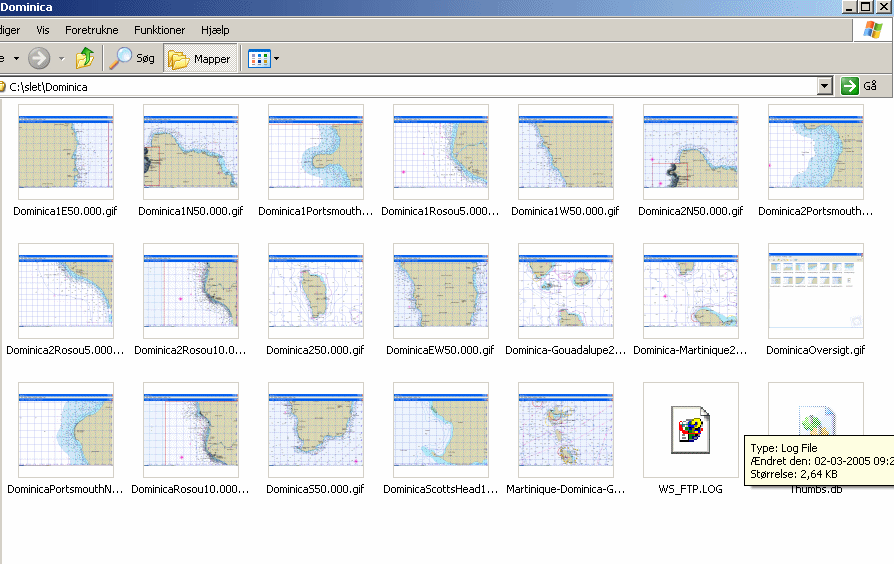Open the Vis menu
This screenshot has height=564, width=894.
coord(43,30)
